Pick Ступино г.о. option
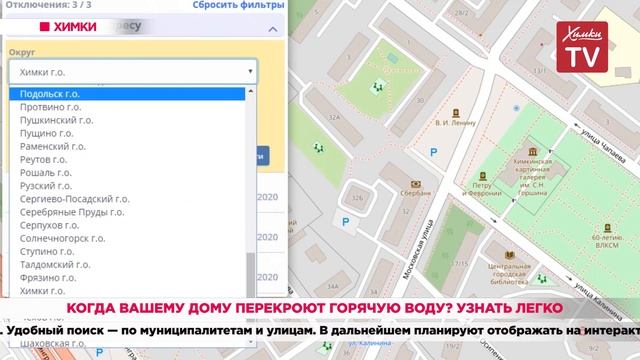Viewport: 640px width, 360px height. point(127,251)
